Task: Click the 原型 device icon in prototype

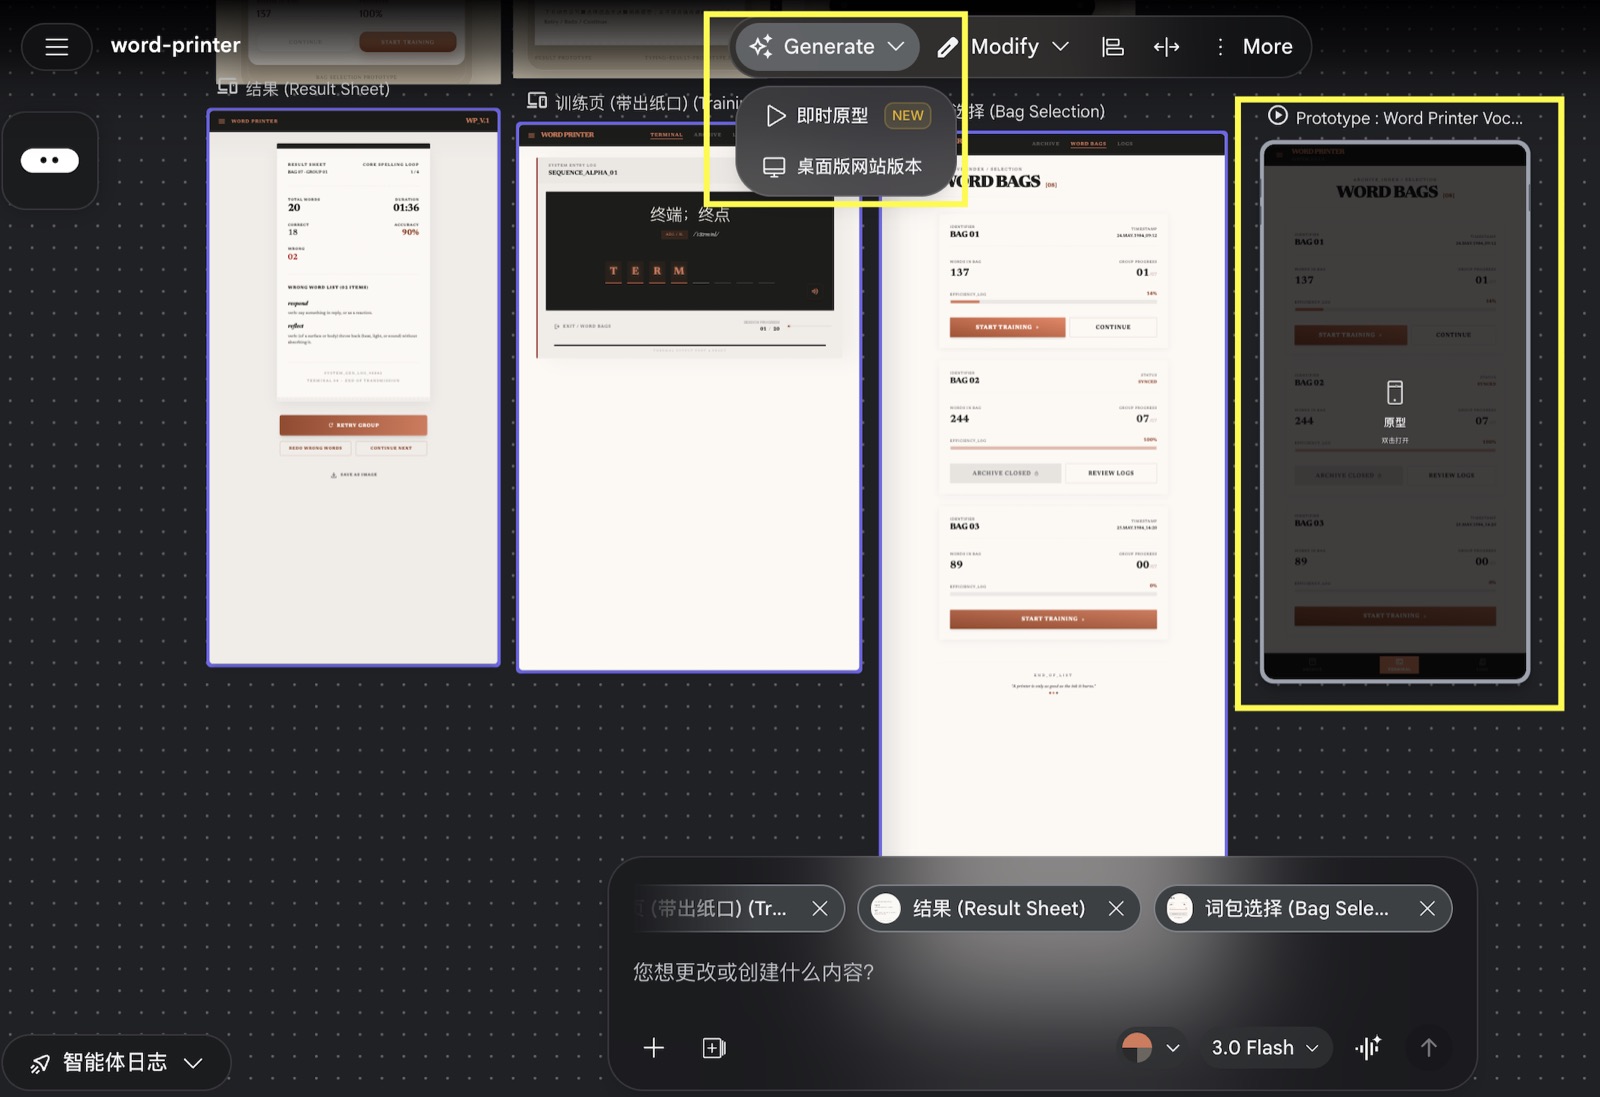Action: 1395,392
